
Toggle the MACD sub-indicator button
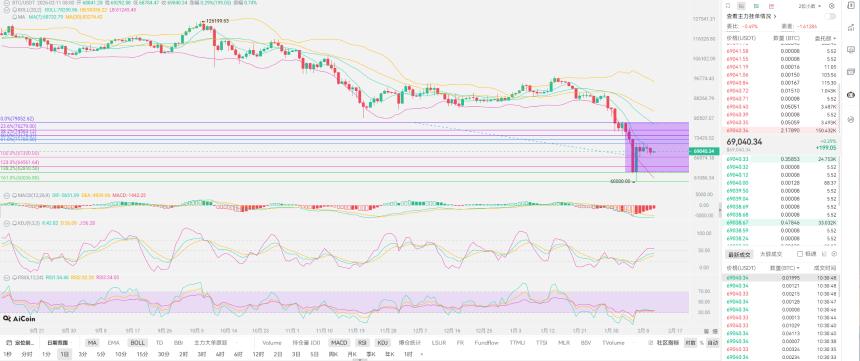338,343
